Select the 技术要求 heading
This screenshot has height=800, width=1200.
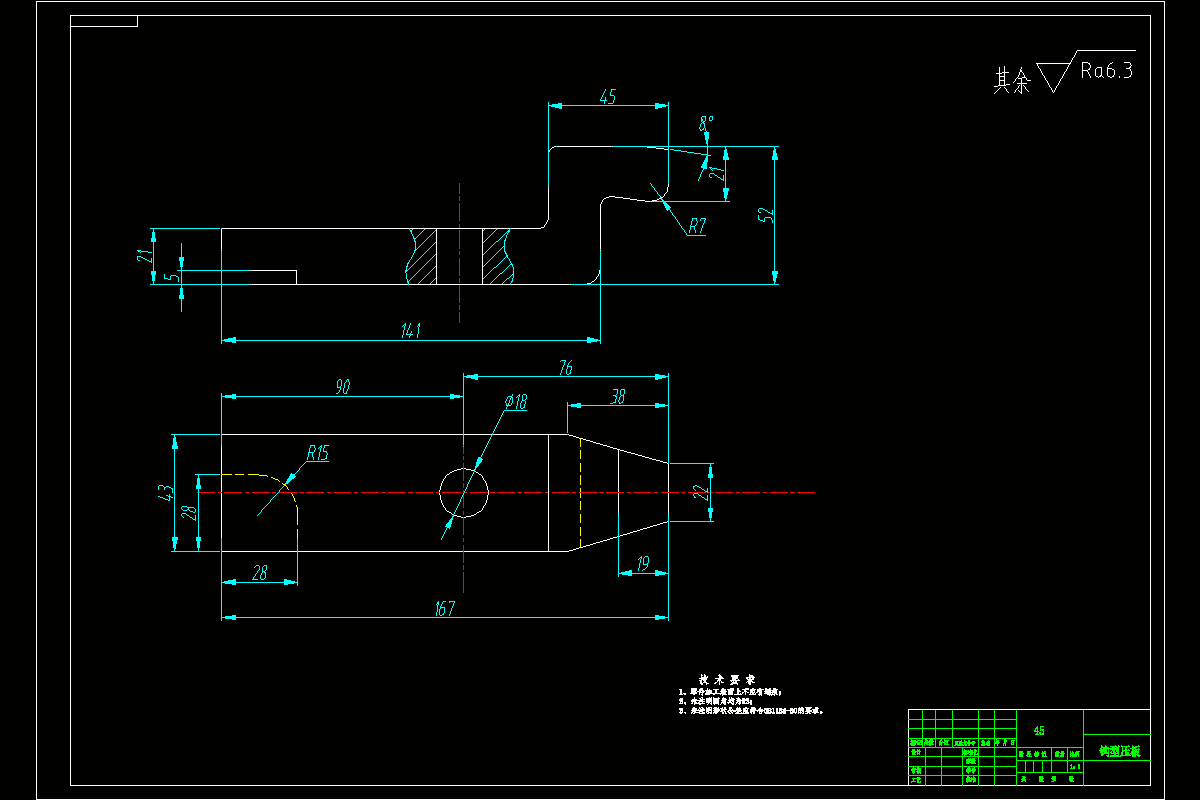coord(727,678)
